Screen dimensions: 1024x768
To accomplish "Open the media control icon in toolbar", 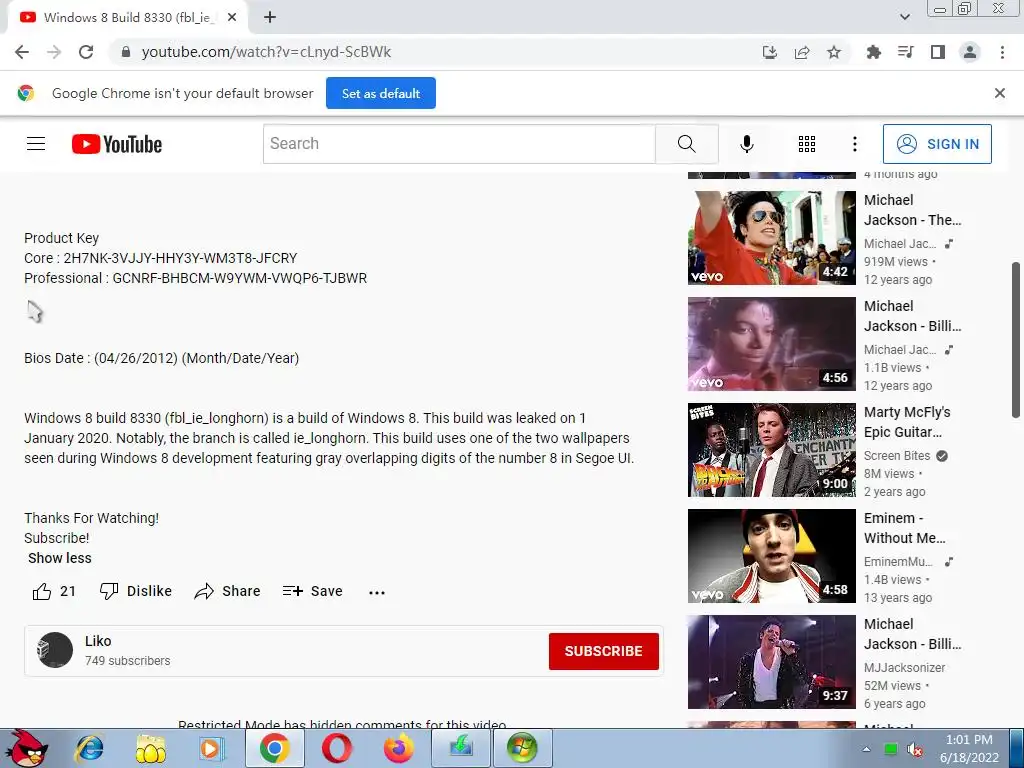I will coord(906,52).
